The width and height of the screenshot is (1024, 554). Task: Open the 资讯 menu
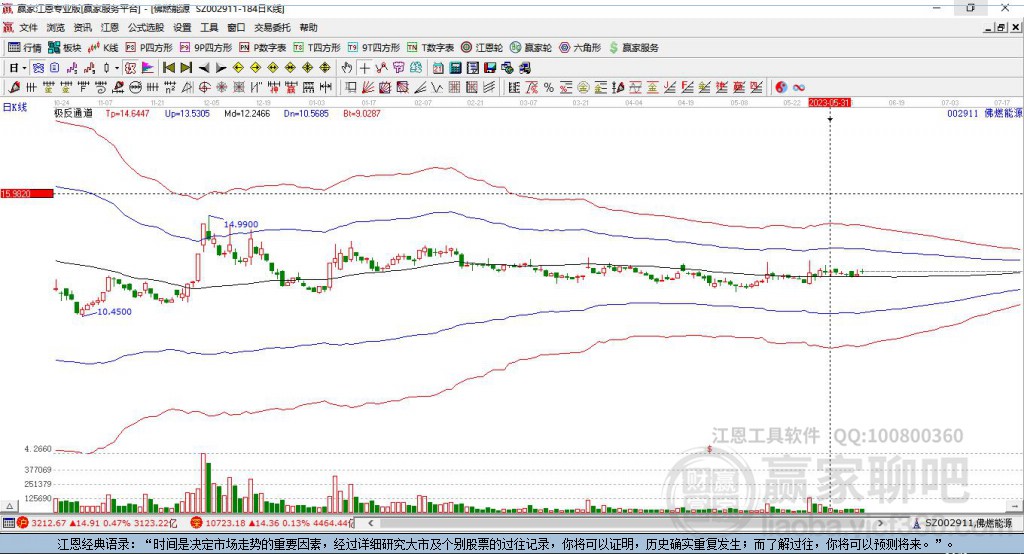pyautogui.click(x=82, y=27)
